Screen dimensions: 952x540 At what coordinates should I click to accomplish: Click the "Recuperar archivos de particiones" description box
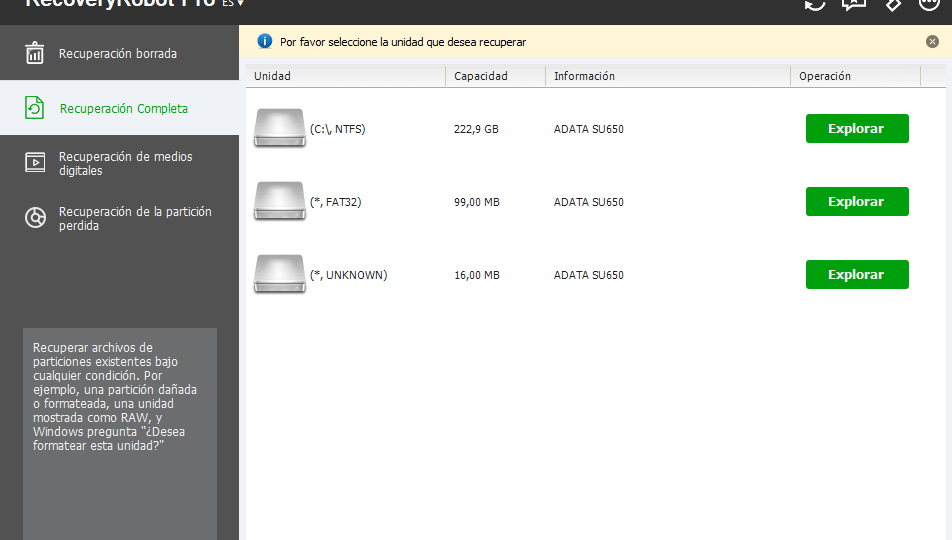coord(120,434)
